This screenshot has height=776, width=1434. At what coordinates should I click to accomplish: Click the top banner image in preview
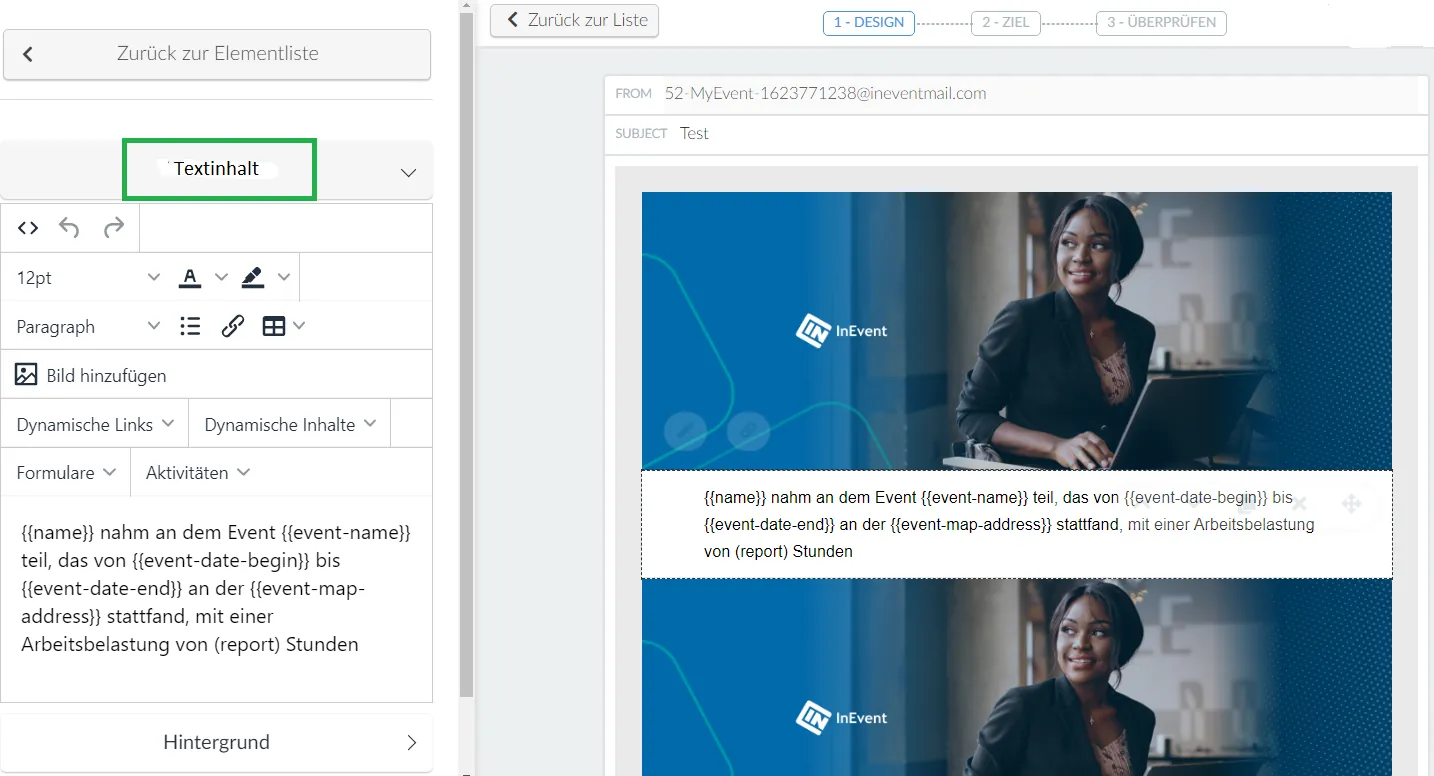[1016, 331]
